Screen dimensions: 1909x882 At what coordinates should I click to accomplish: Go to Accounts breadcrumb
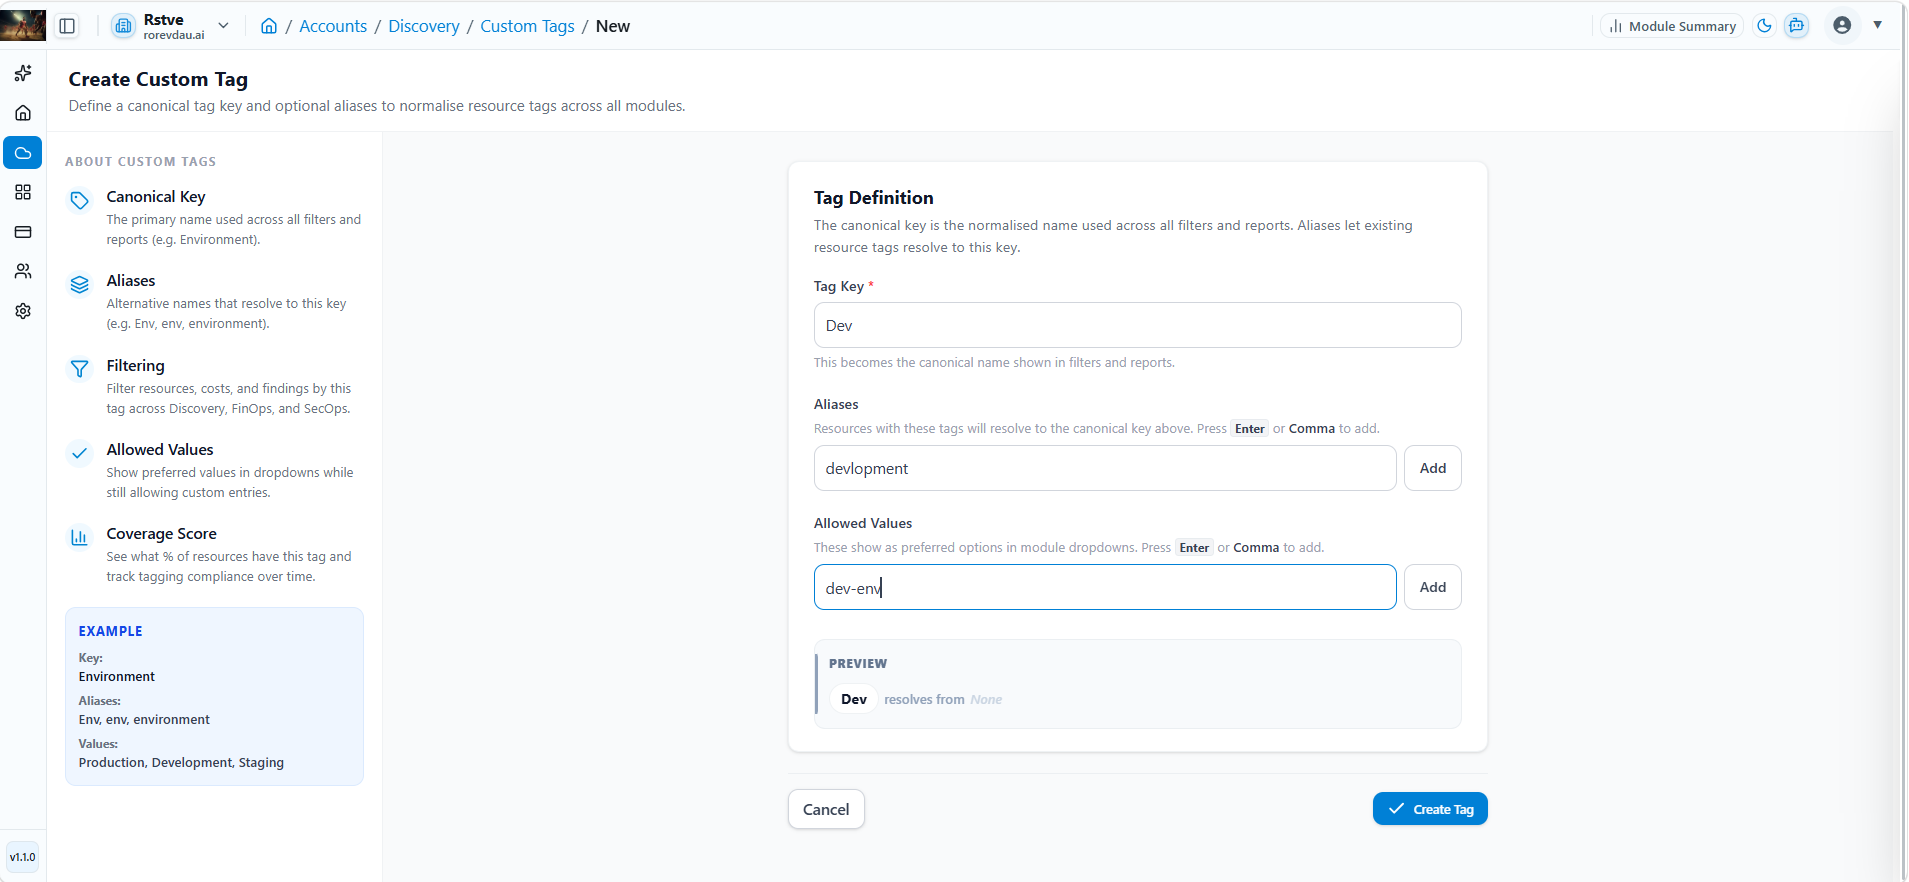pyautogui.click(x=333, y=26)
